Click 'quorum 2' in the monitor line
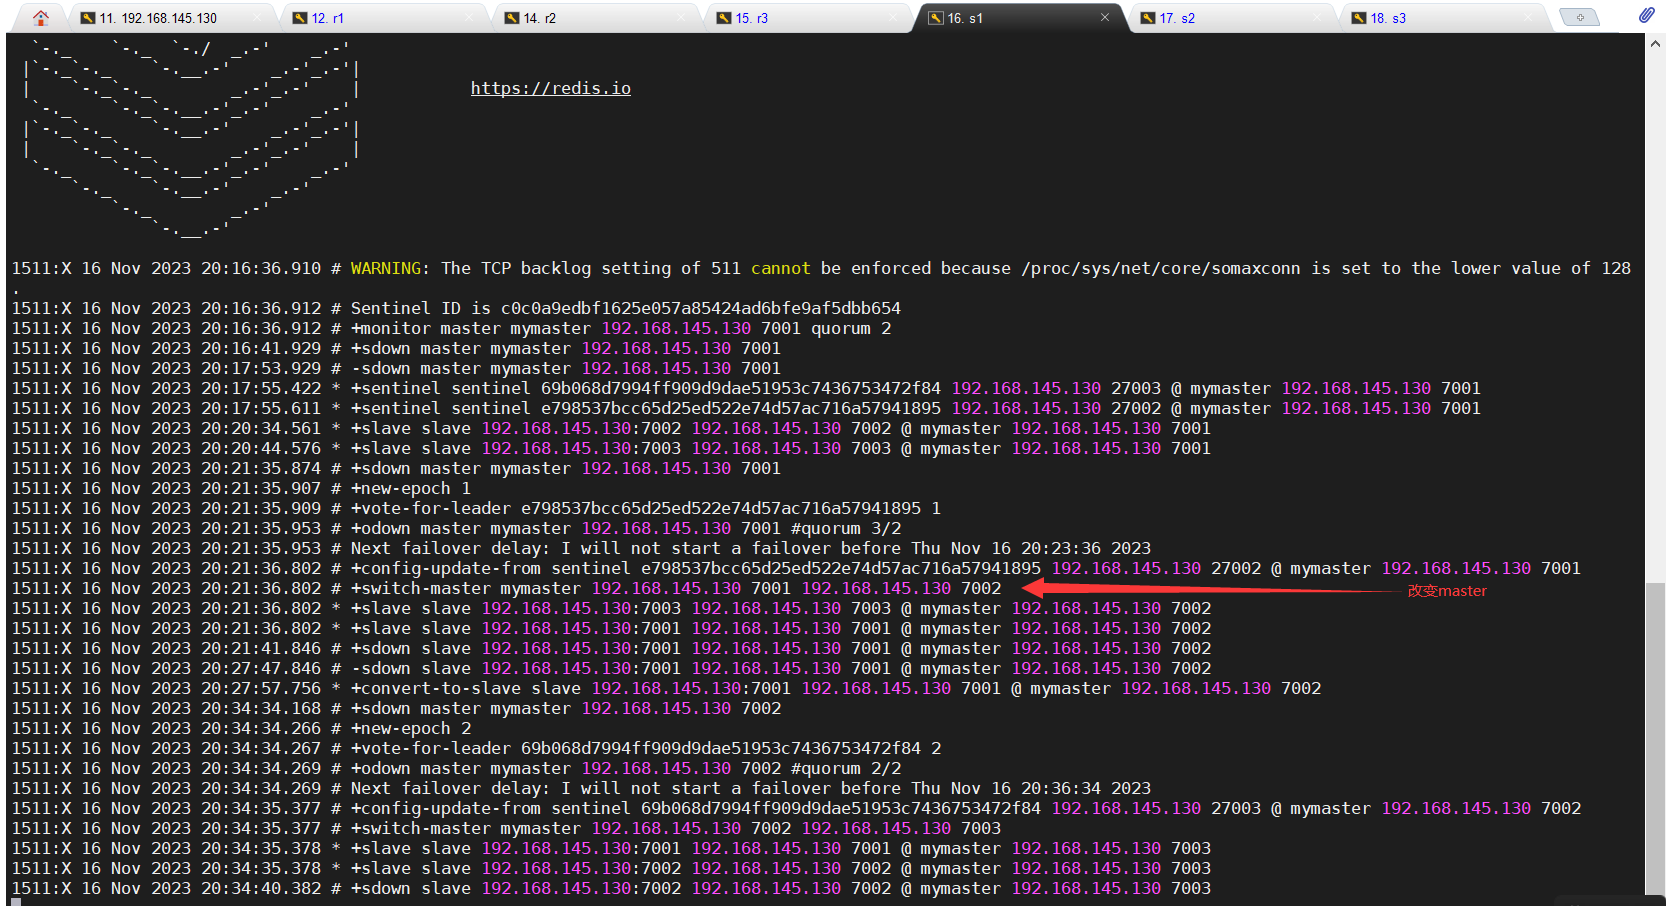This screenshot has width=1666, height=906. (x=851, y=328)
